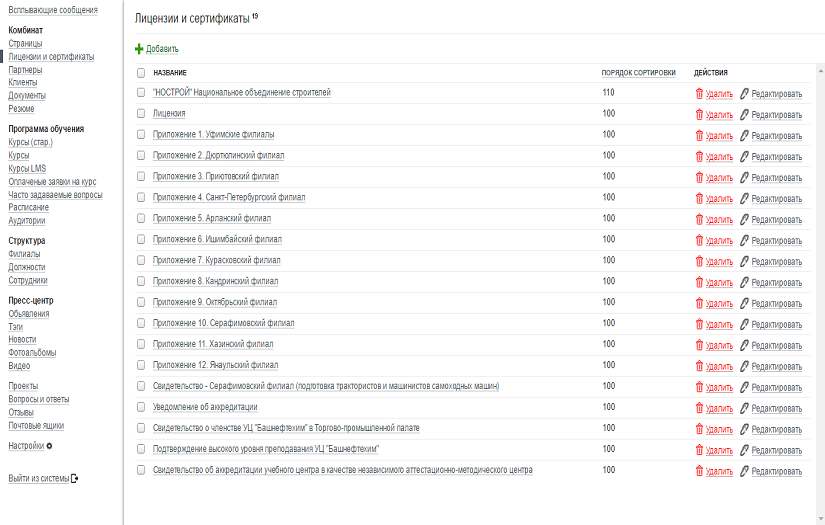
Task: Click the green plus Add icon
Action: point(139,48)
